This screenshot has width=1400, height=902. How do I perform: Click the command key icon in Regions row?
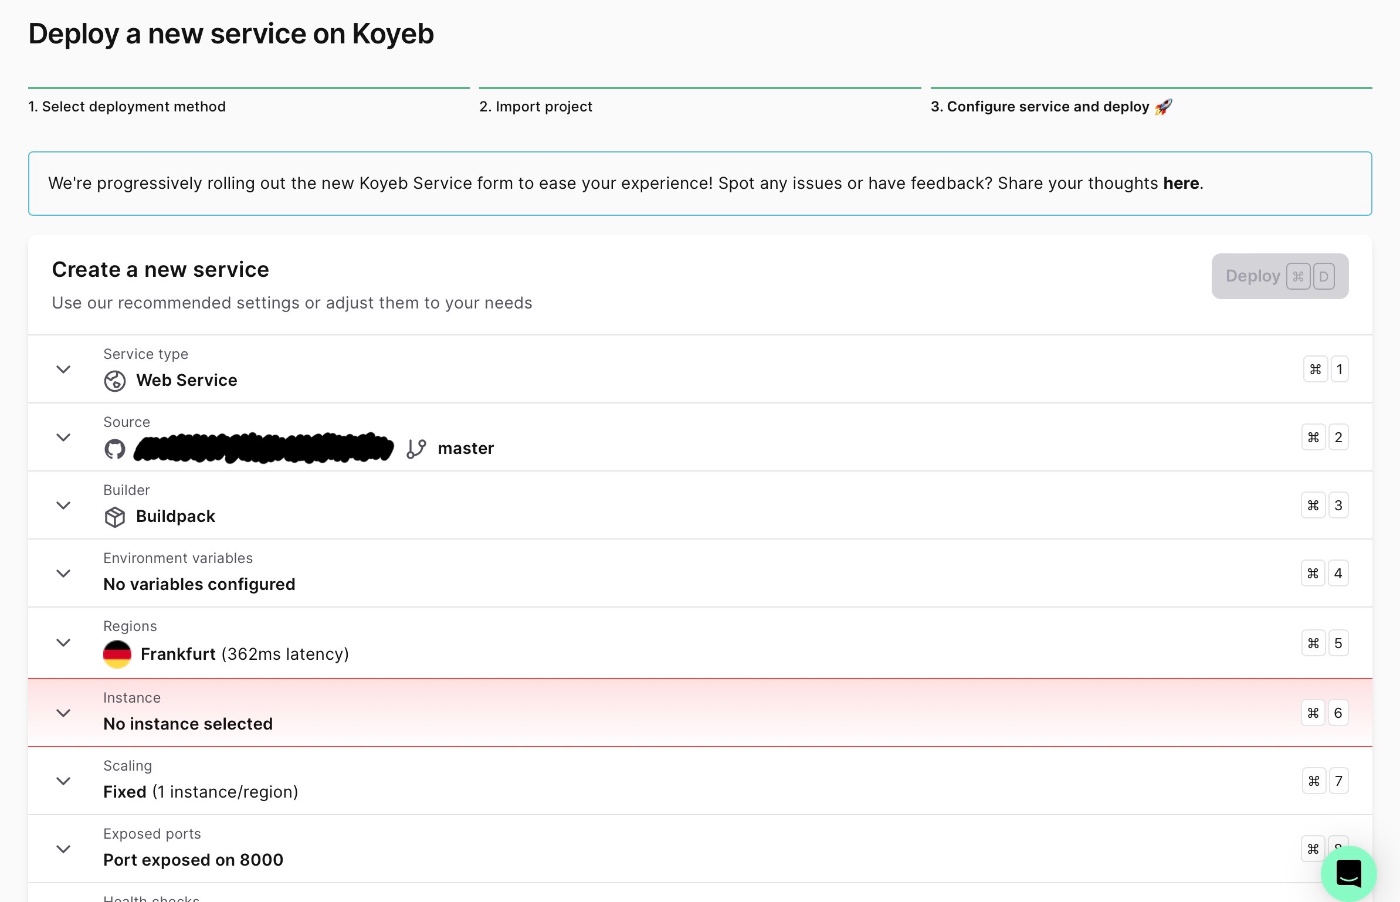(1313, 643)
